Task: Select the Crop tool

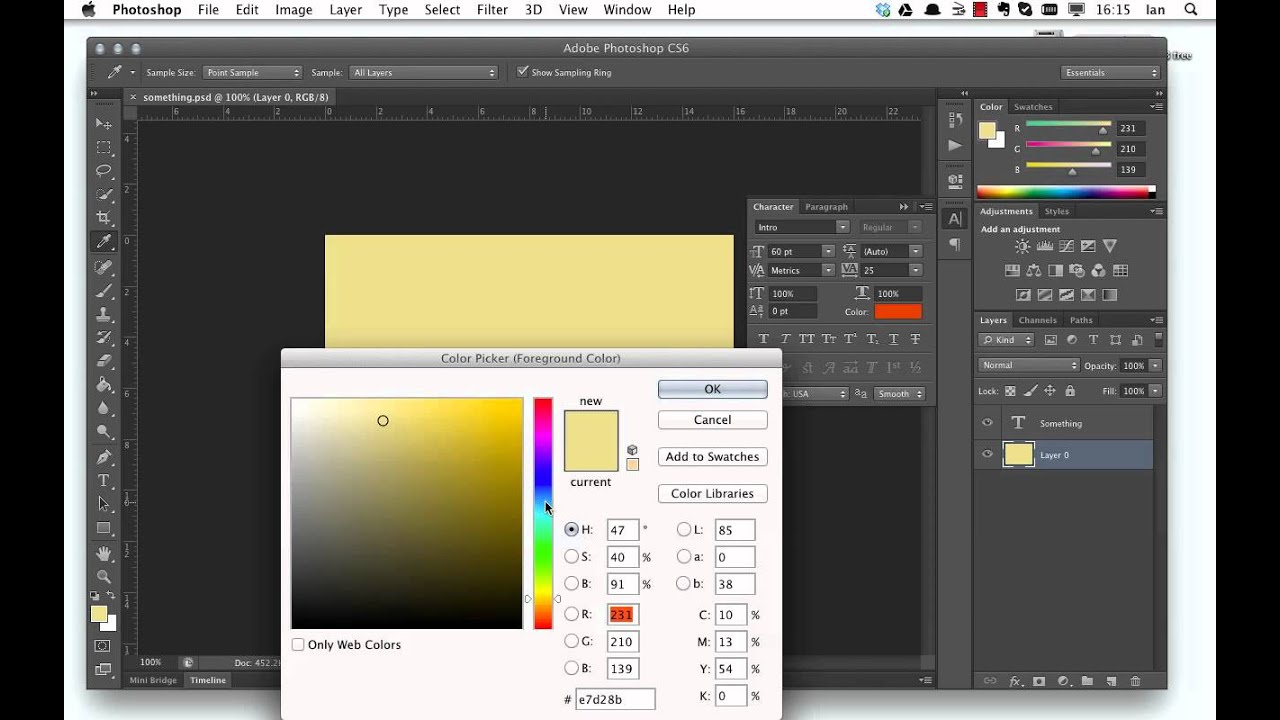Action: point(103,217)
